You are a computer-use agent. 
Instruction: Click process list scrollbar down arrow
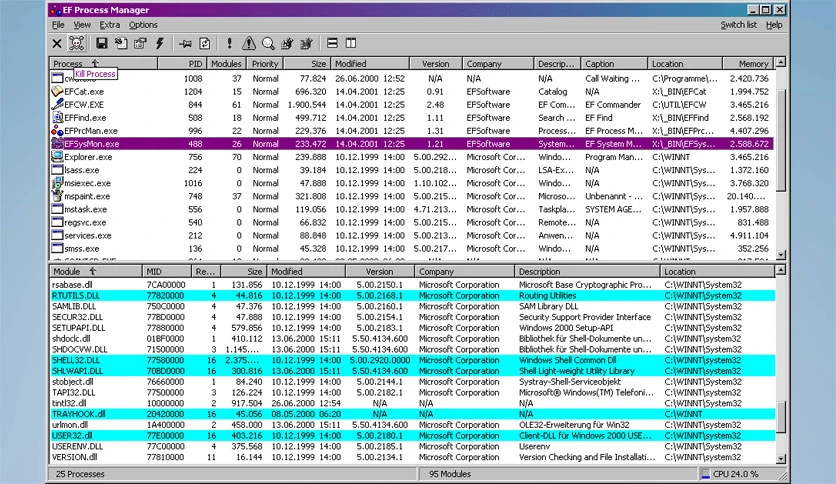tap(781, 255)
